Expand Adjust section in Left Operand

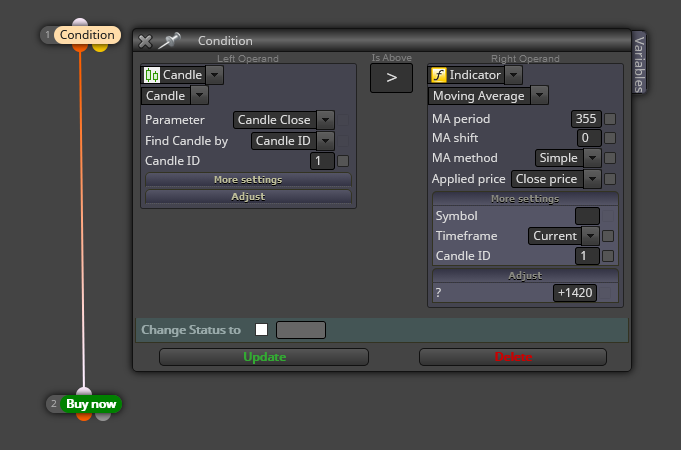pyautogui.click(x=248, y=197)
